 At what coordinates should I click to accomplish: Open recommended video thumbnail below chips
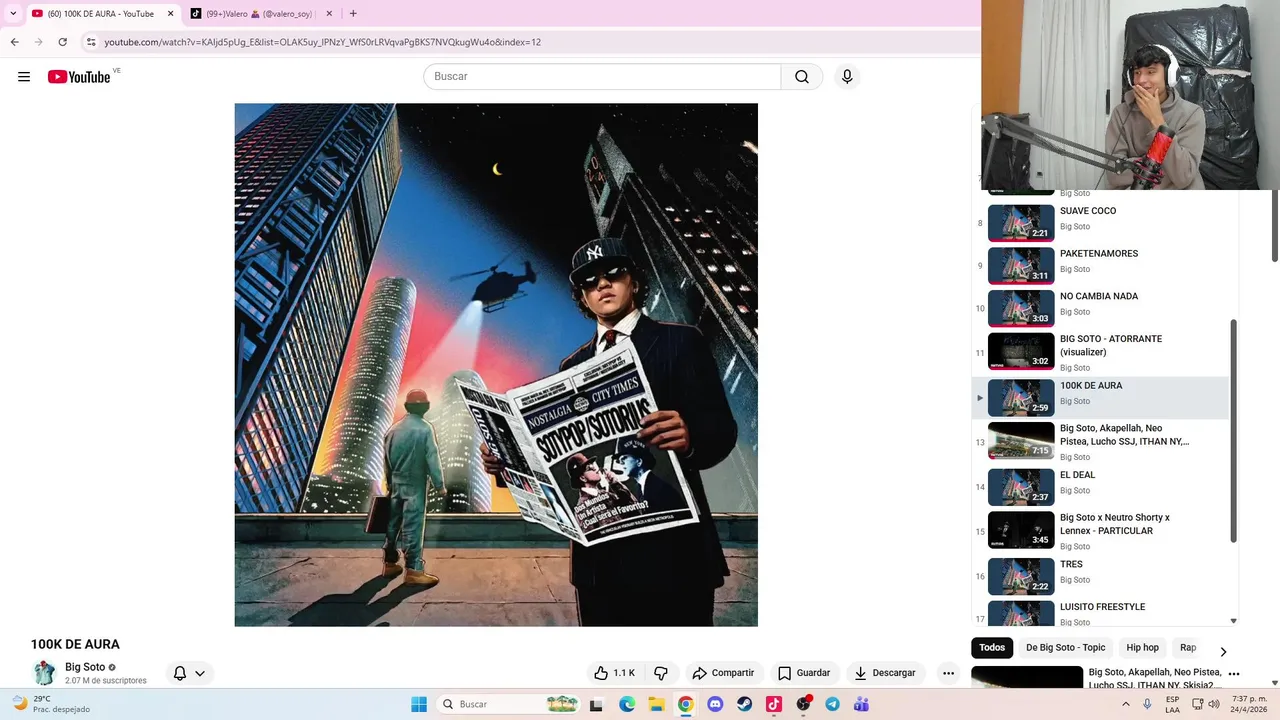[x=1027, y=677]
